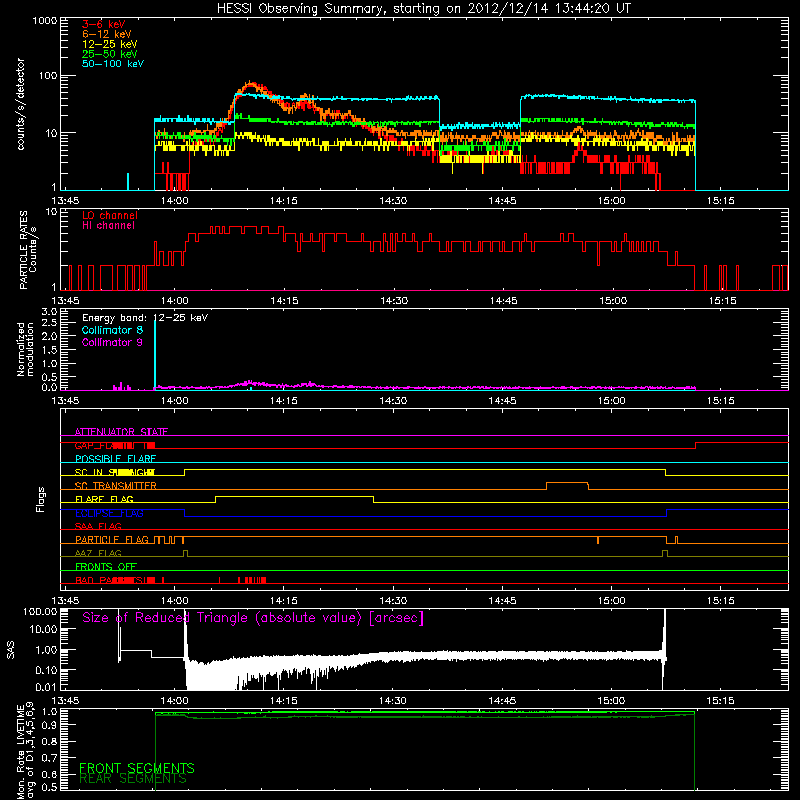Click "14:15" time label under modulation panel
800x800 pixels.
283,401
